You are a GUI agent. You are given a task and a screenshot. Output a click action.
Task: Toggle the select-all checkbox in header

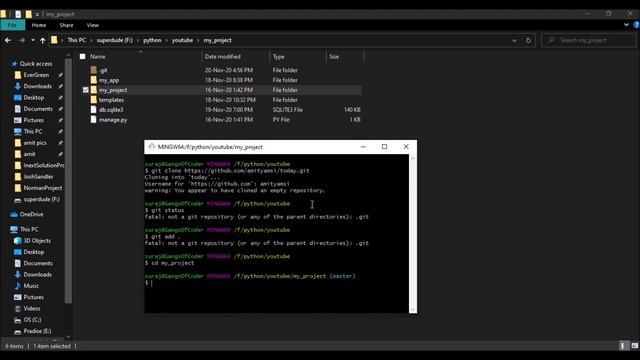[82, 56]
